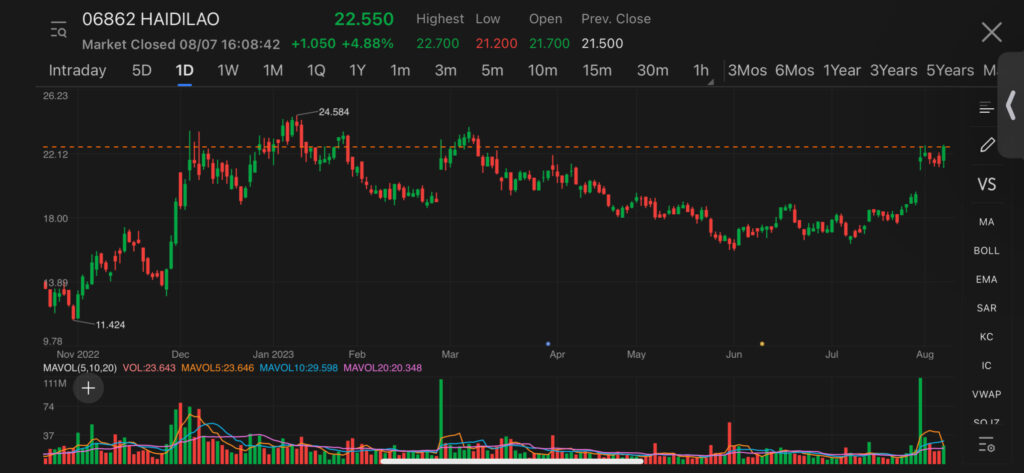Open the stock search list icon

coord(59,30)
